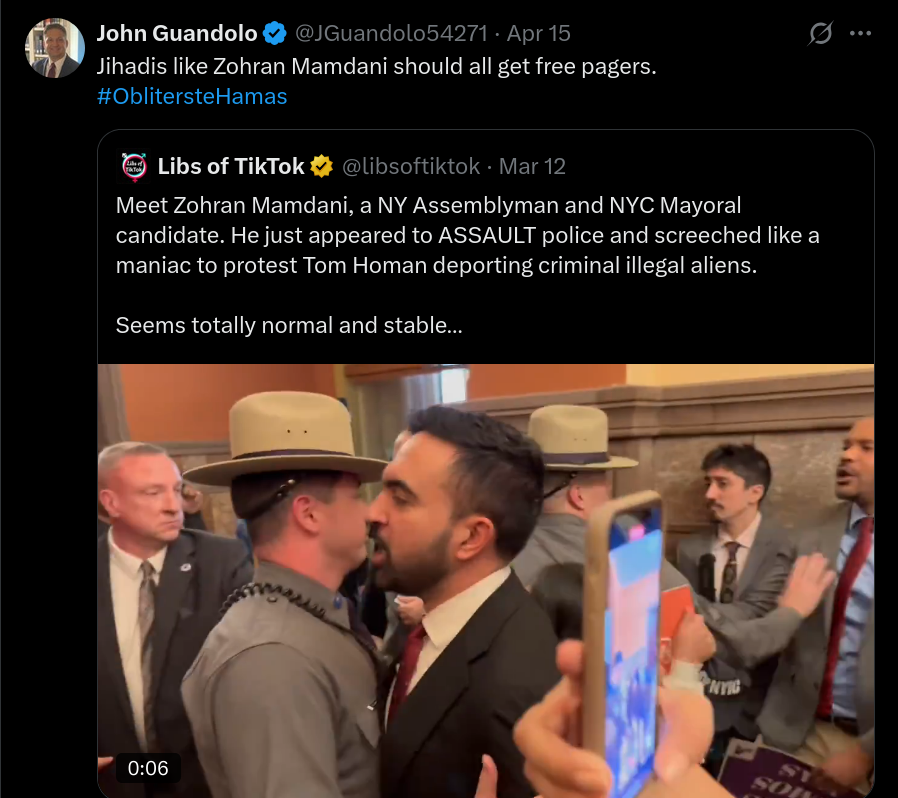Viewport: 898px width, 798px height.
Task: Open the #ObliterateHamas hashtag link
Action: (192, 96)
